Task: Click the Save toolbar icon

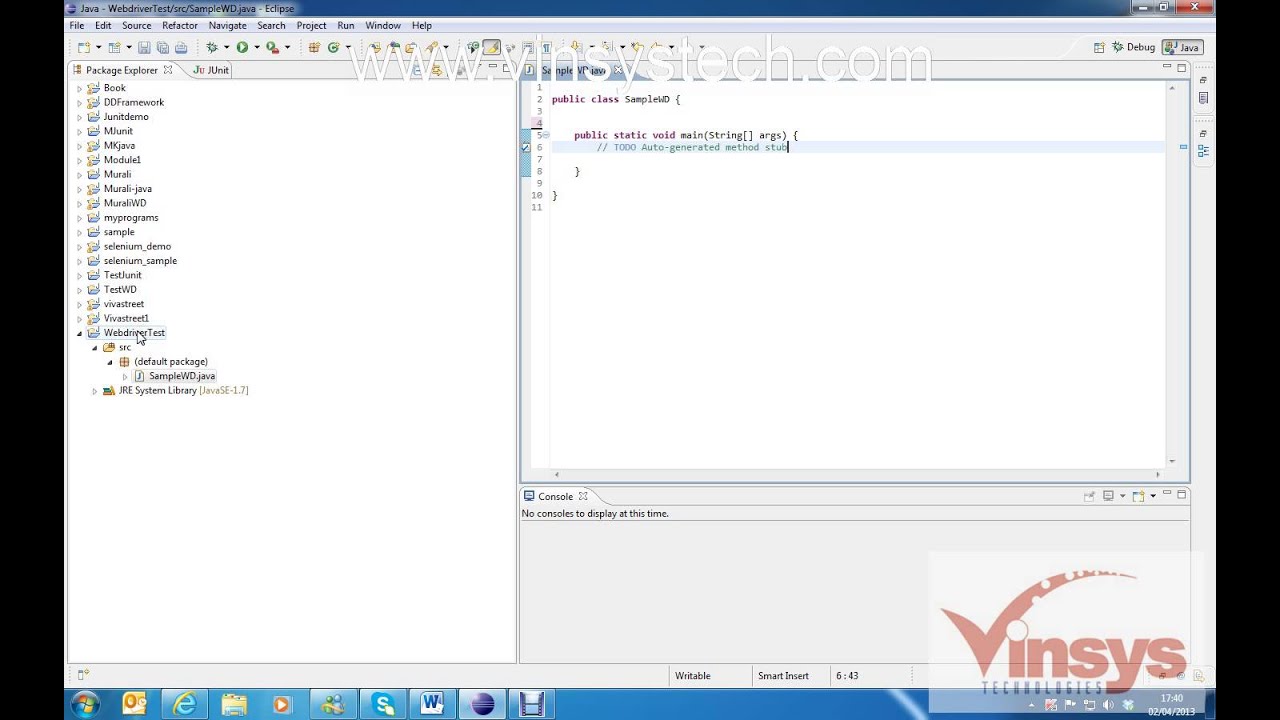Action: [144, 47]
